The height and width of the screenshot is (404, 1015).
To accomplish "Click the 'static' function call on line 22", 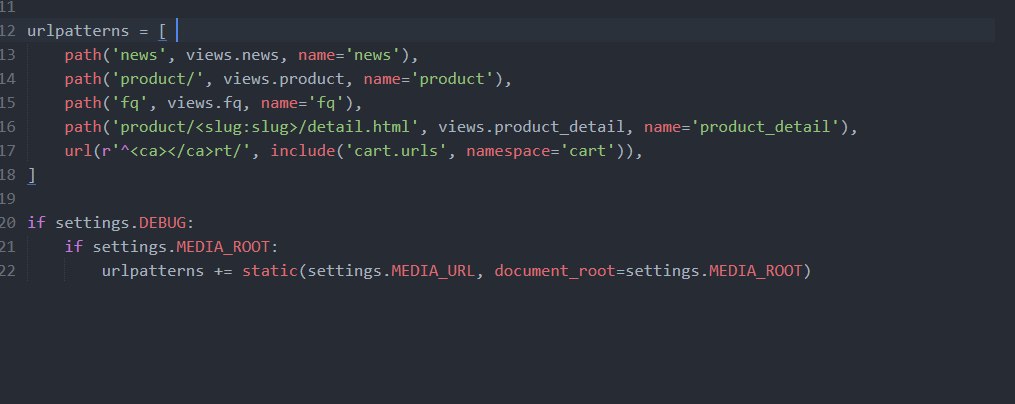I will [270, 271].
